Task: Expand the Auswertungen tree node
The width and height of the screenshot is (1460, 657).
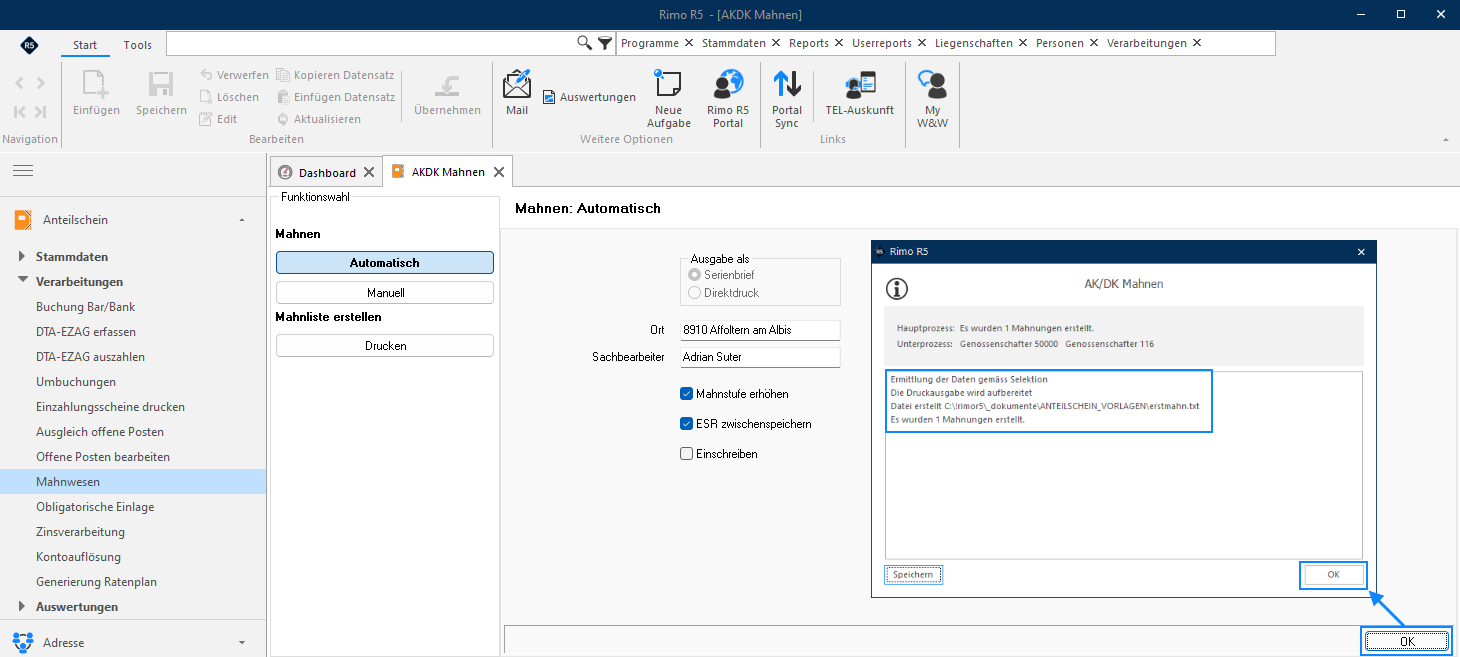Action: 22,607
